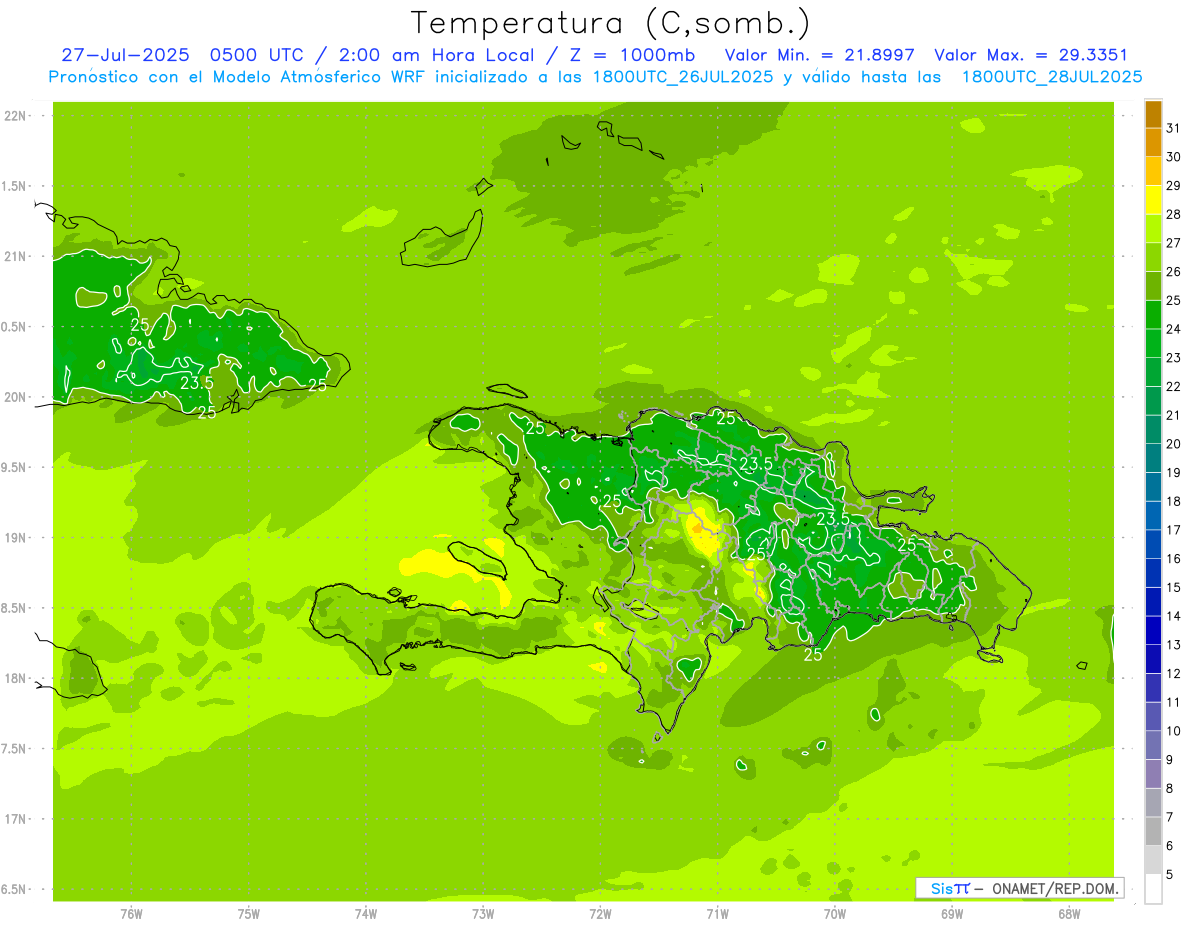Select the '1800UTC_28JUL2025' valid-until timestamp
The width and height of the screenshot is (1200, 927).
click(x=1052, y=77)
